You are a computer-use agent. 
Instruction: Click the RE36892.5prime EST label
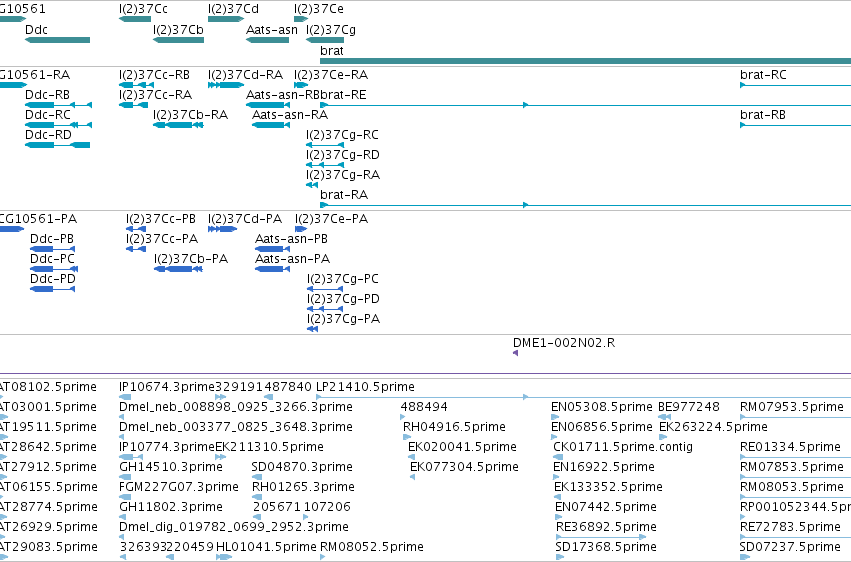coord(606,527)
